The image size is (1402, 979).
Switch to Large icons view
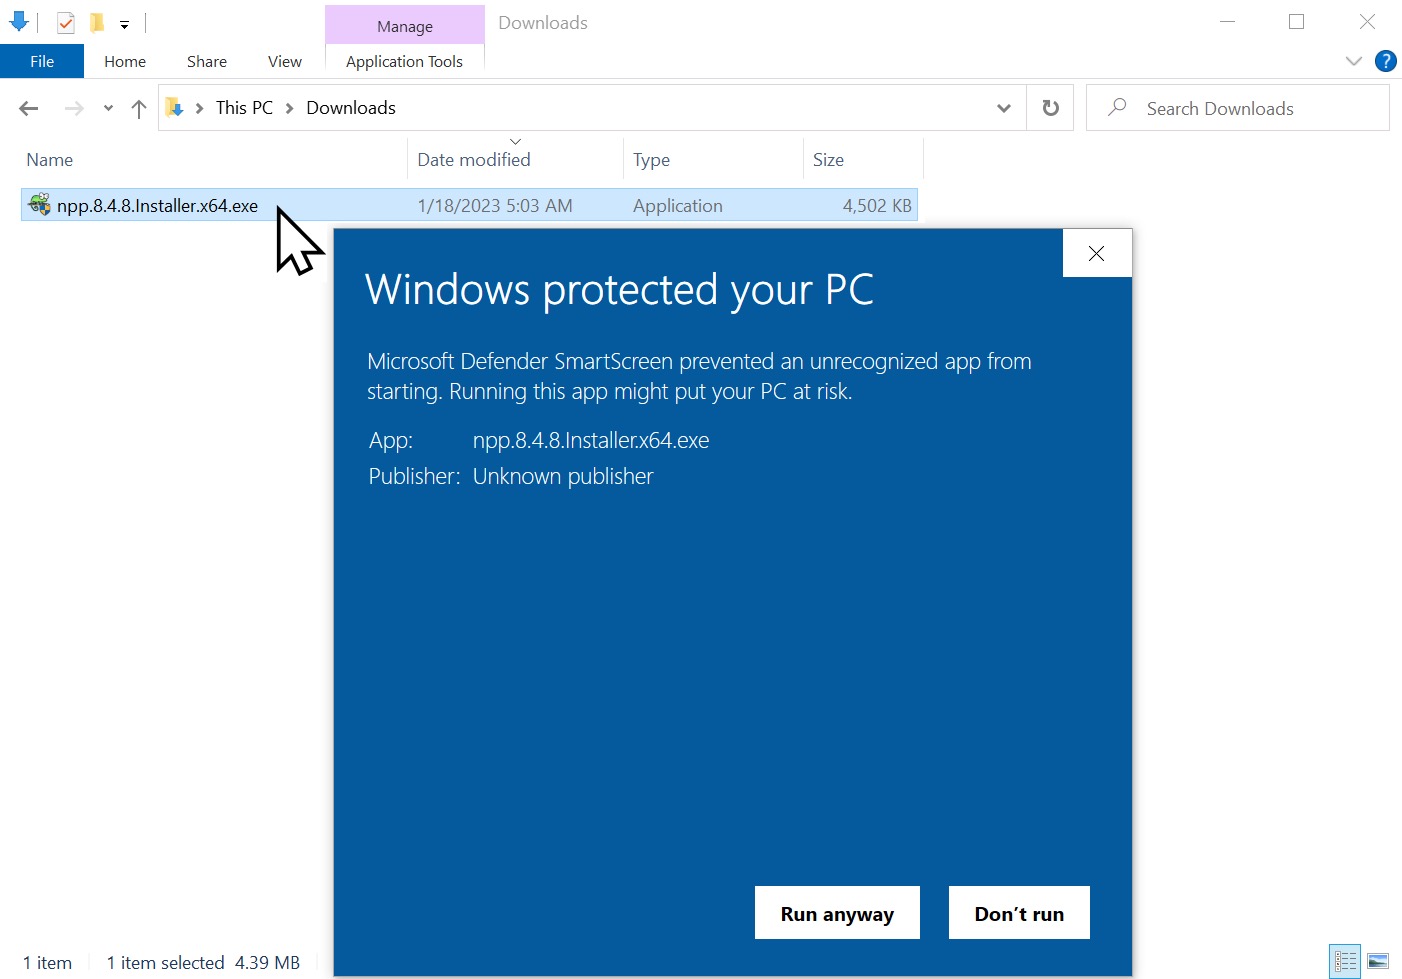pos(1378,962)
